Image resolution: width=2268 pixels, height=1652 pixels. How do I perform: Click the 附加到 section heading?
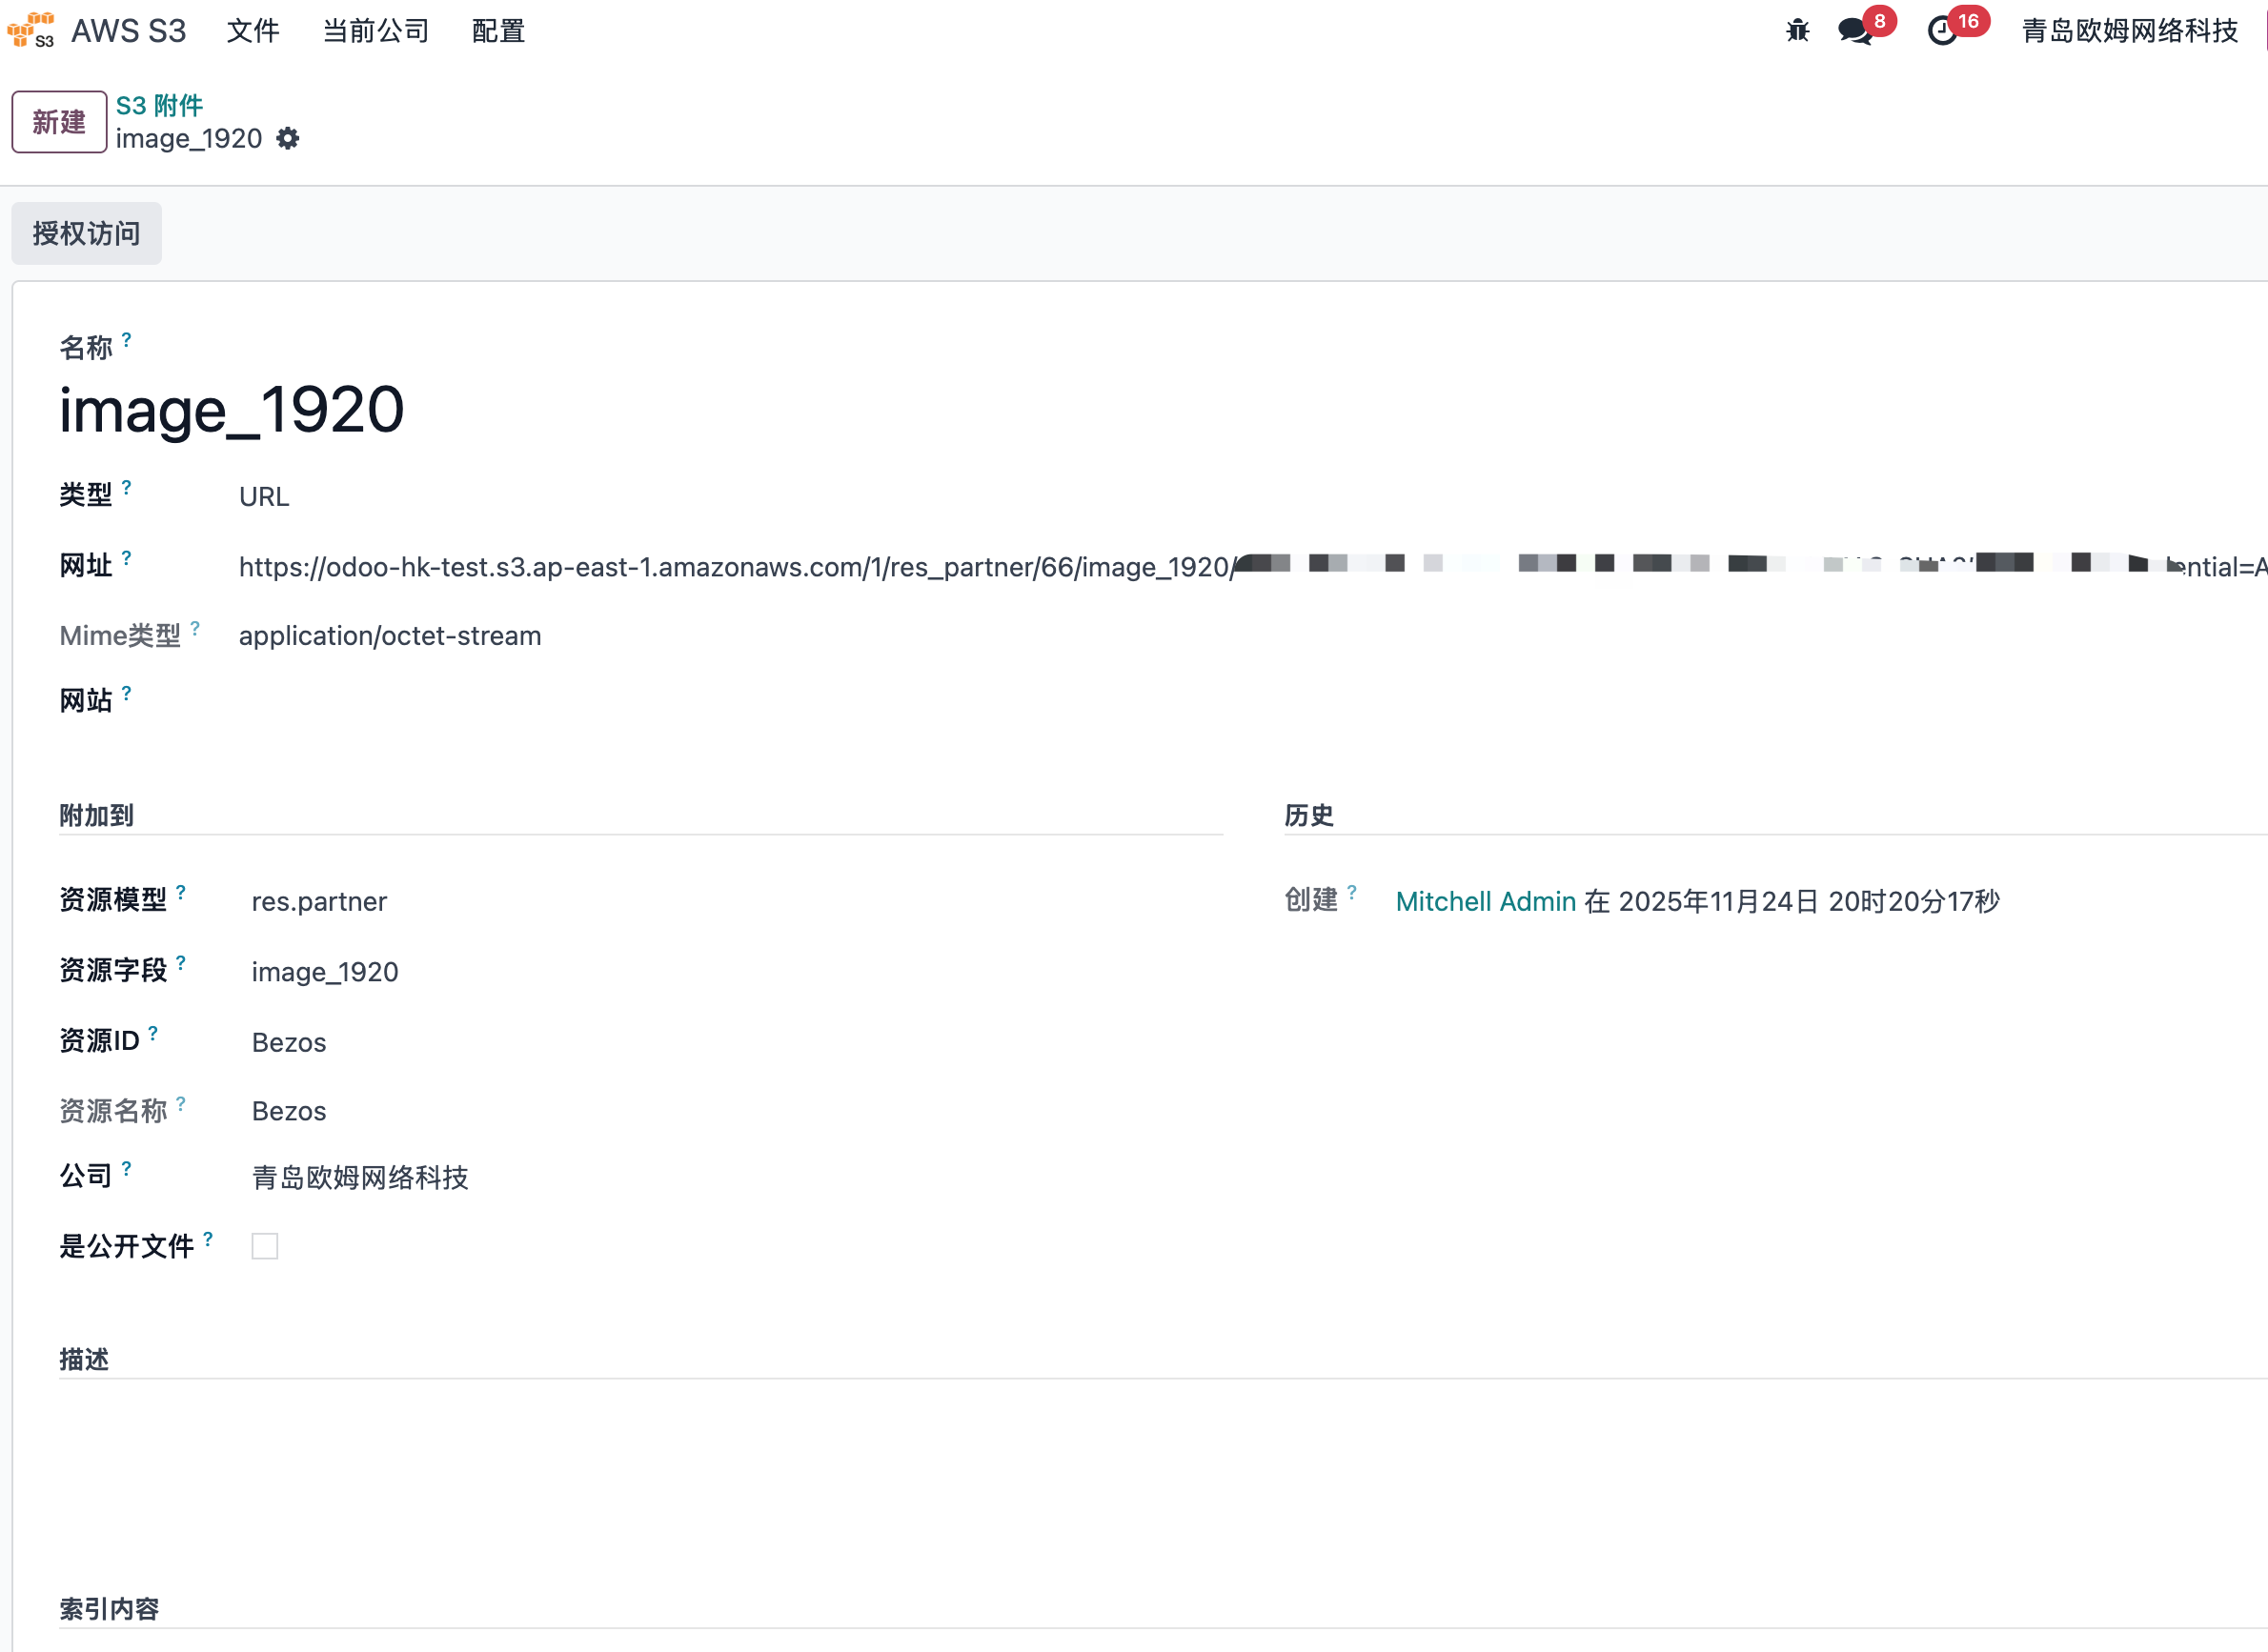96,815
